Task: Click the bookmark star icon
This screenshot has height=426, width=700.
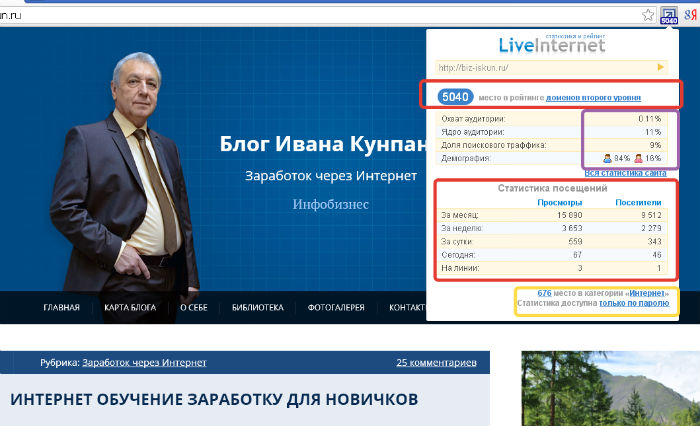Action: [648, 15]
